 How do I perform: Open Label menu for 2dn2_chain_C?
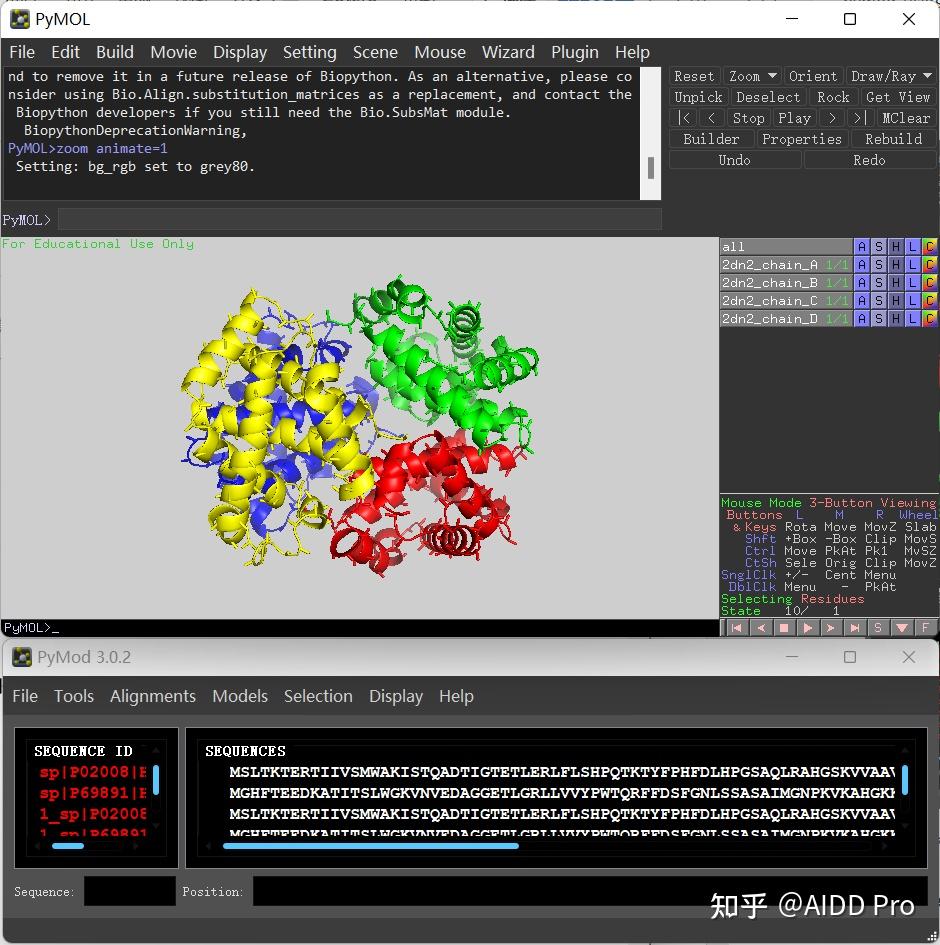coord(912,301)
